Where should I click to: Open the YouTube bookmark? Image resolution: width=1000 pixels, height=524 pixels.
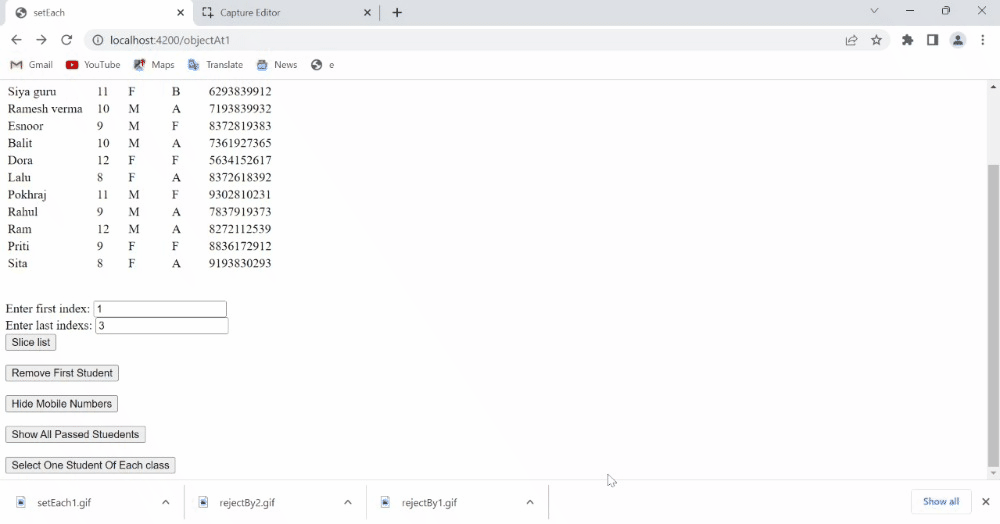point(93,65)
